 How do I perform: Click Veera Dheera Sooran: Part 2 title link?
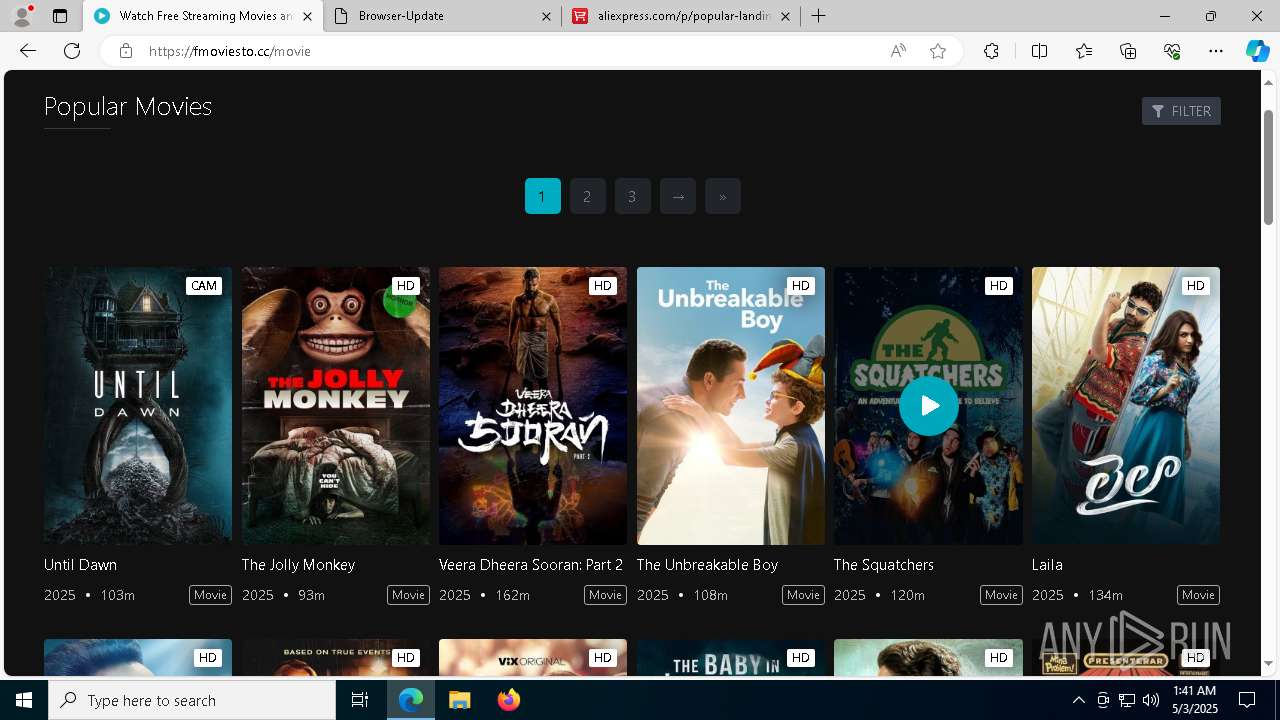click(x=531, y=565)
